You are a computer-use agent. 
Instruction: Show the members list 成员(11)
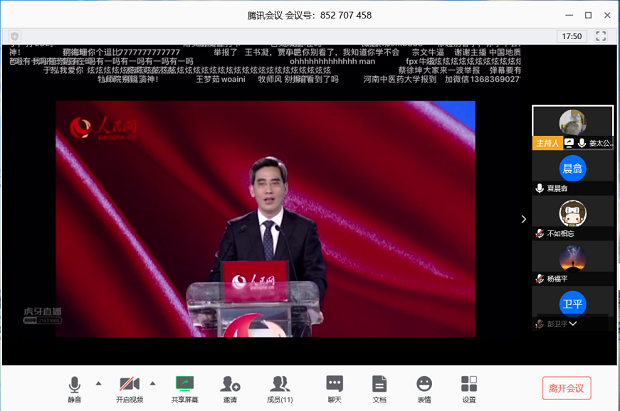pos(280,387)
